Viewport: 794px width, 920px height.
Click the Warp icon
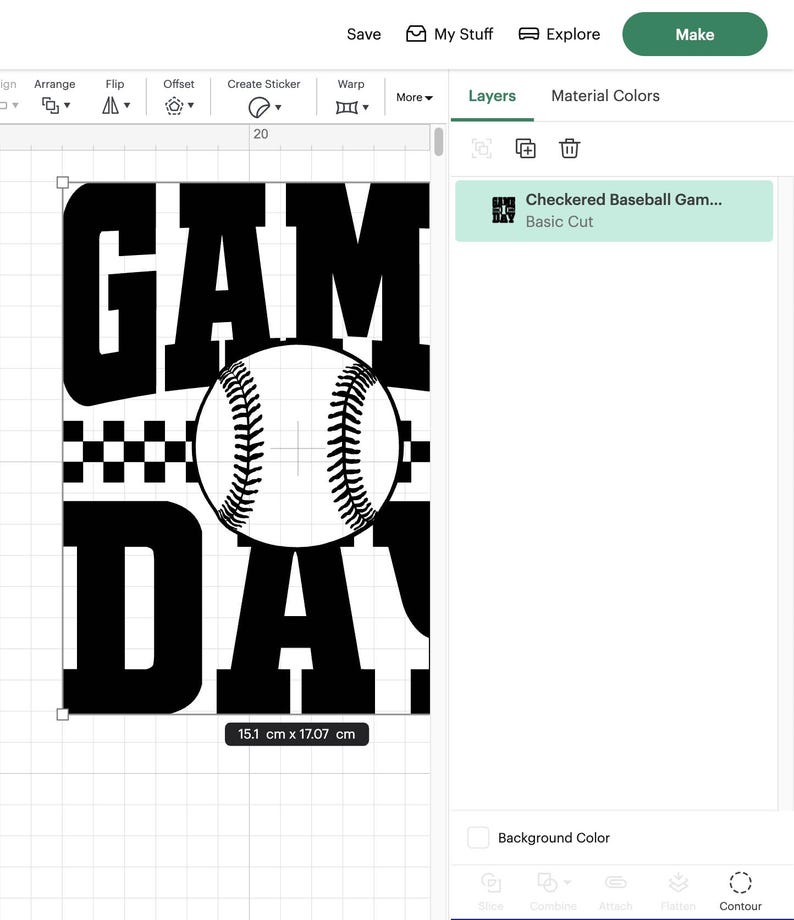click(346, 107)
